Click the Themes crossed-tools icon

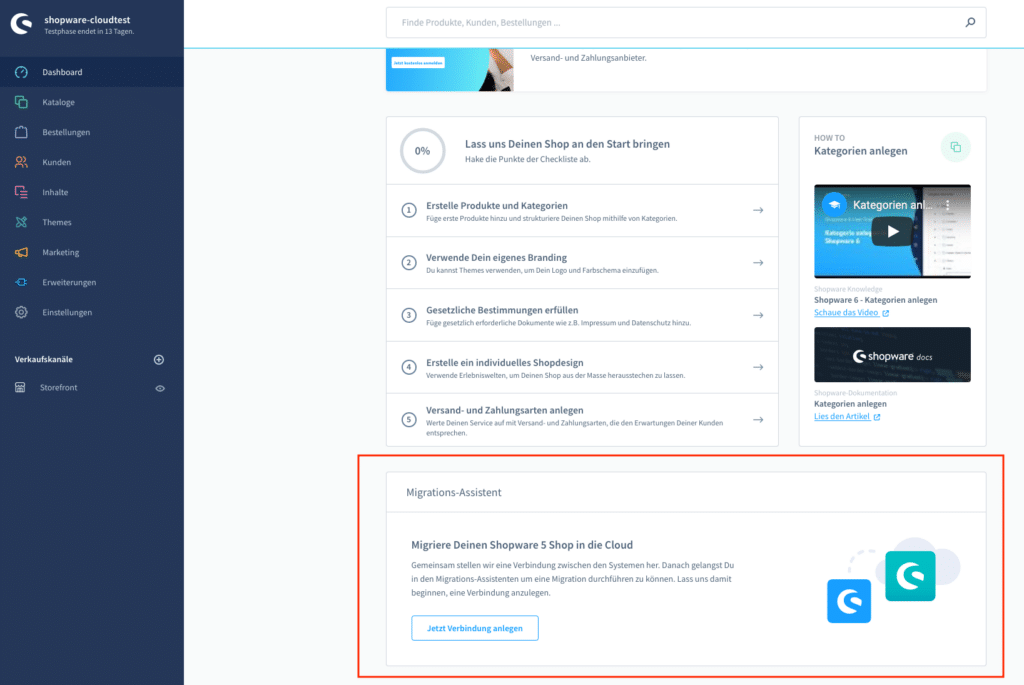(22, 222)
